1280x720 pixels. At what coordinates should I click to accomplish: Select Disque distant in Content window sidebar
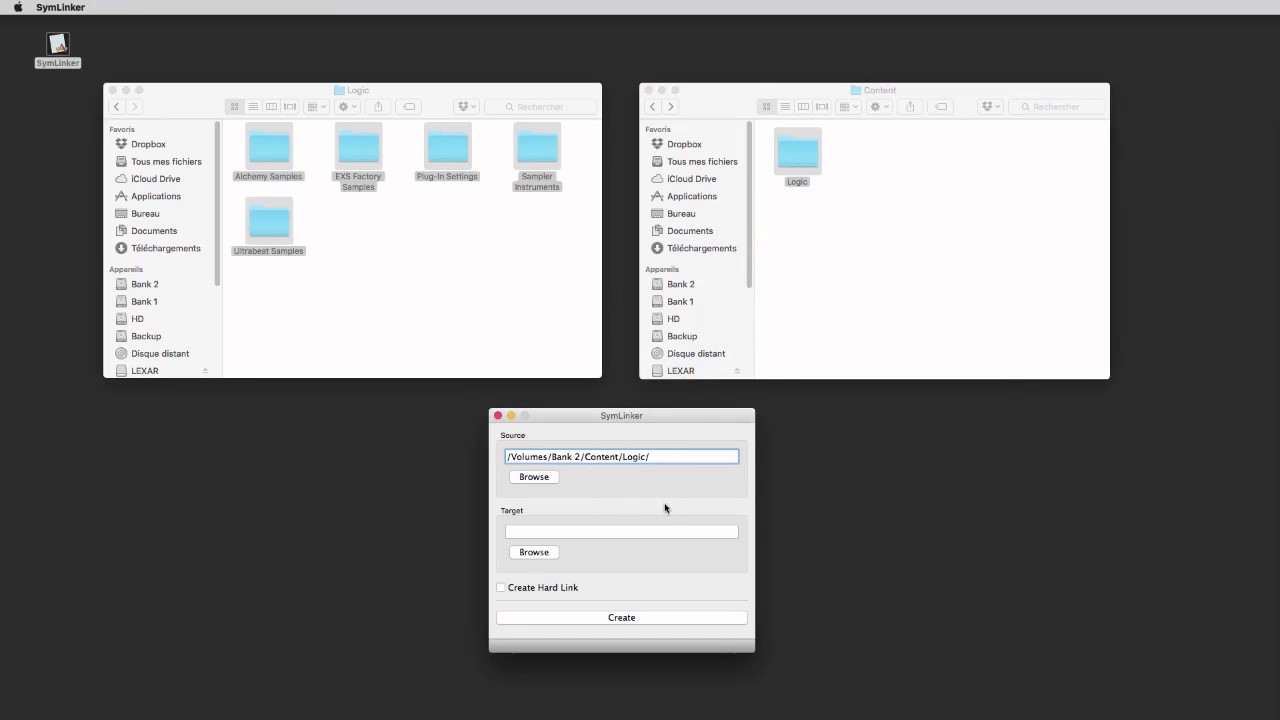(696, 354)
